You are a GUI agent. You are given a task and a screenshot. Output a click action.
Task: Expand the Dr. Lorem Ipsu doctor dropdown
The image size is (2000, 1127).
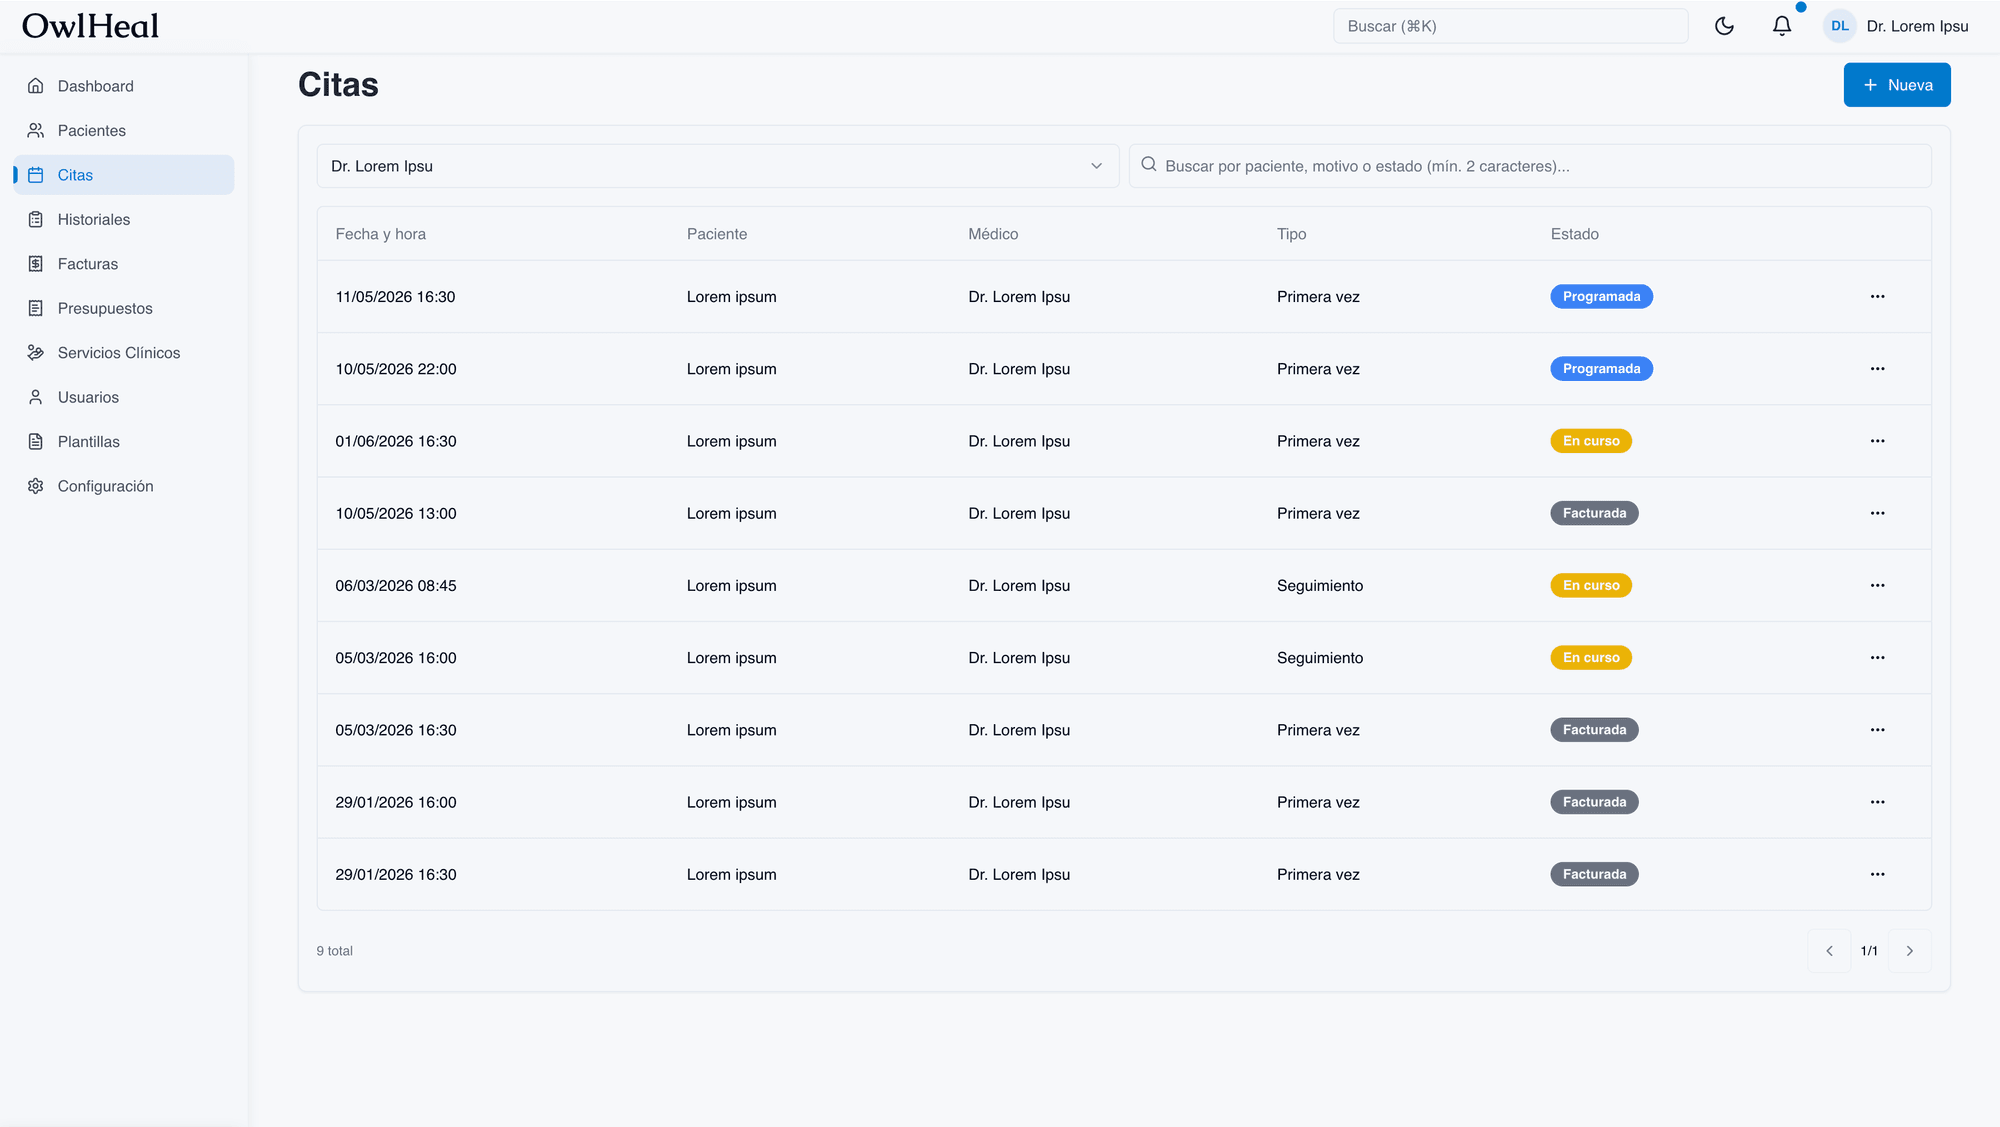point(717,166)
